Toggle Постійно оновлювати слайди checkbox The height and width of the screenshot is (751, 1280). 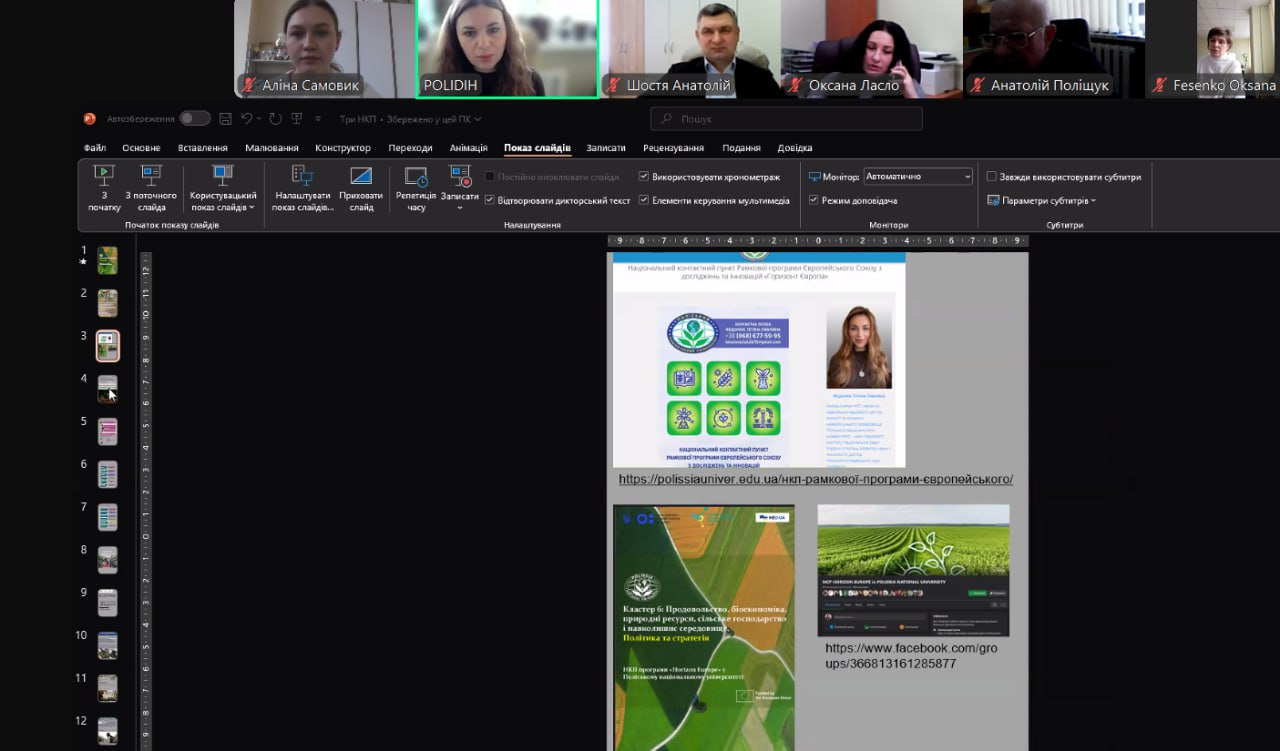click(489, 177)
